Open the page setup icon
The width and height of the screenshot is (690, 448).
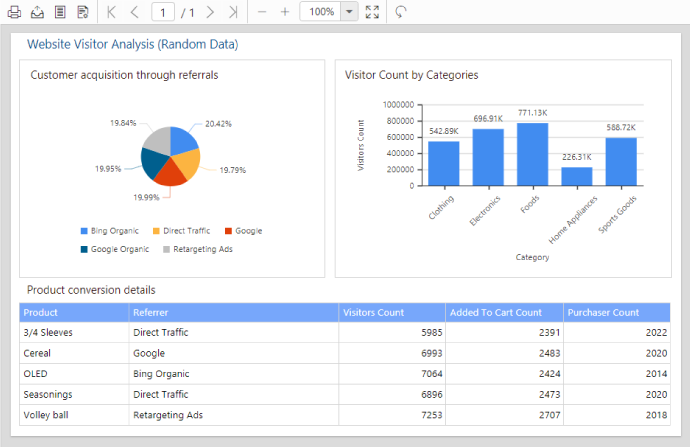tap(83, 12)
